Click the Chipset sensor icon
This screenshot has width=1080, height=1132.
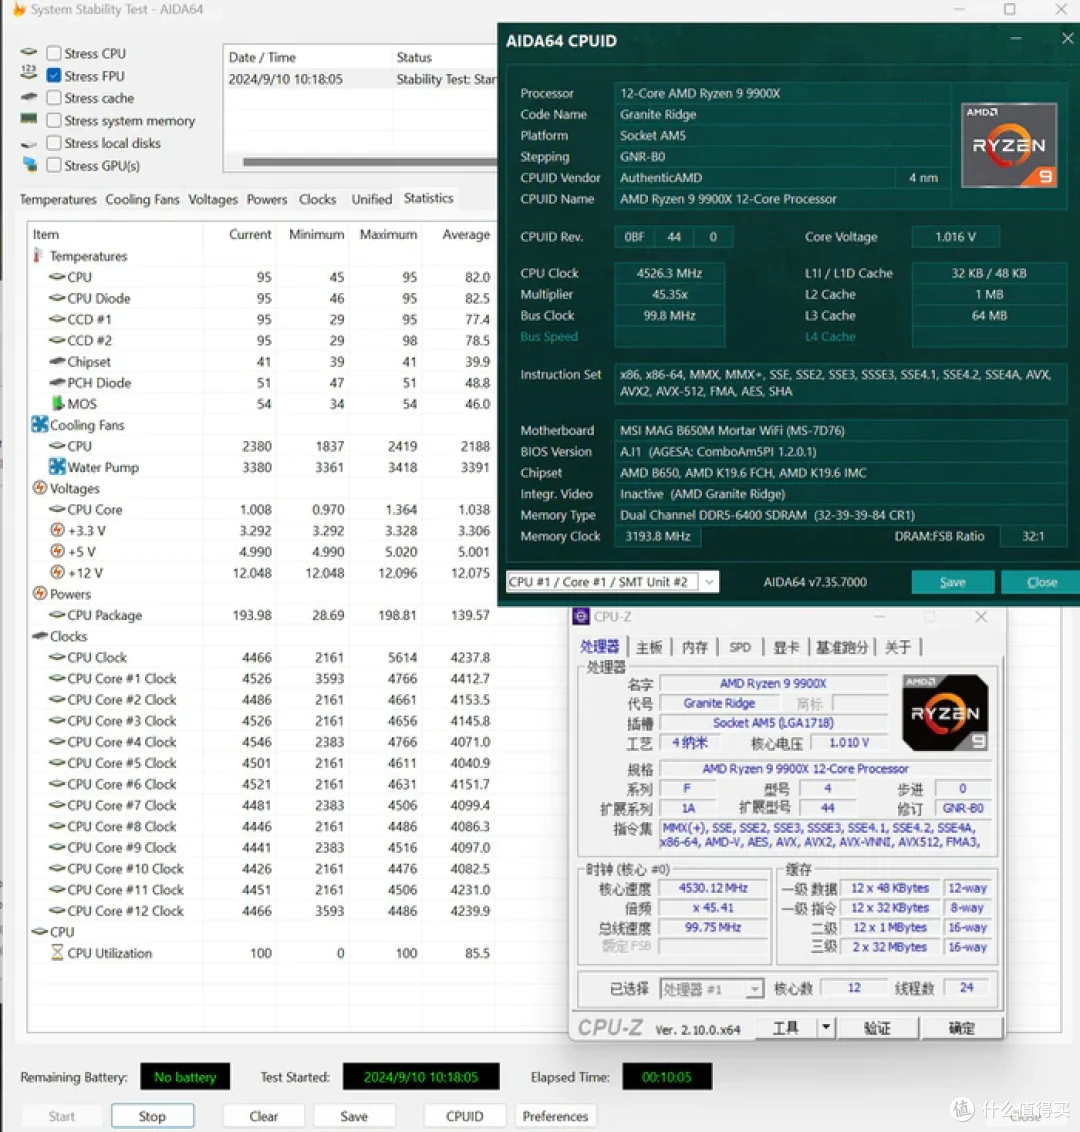[x=57, y=361]
